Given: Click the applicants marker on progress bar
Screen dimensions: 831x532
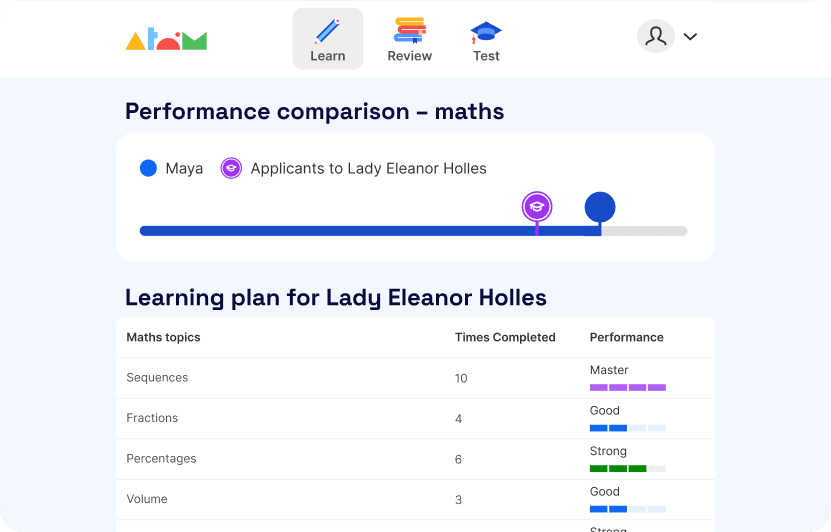Looking at the screenshot, I should click(537, 207).
